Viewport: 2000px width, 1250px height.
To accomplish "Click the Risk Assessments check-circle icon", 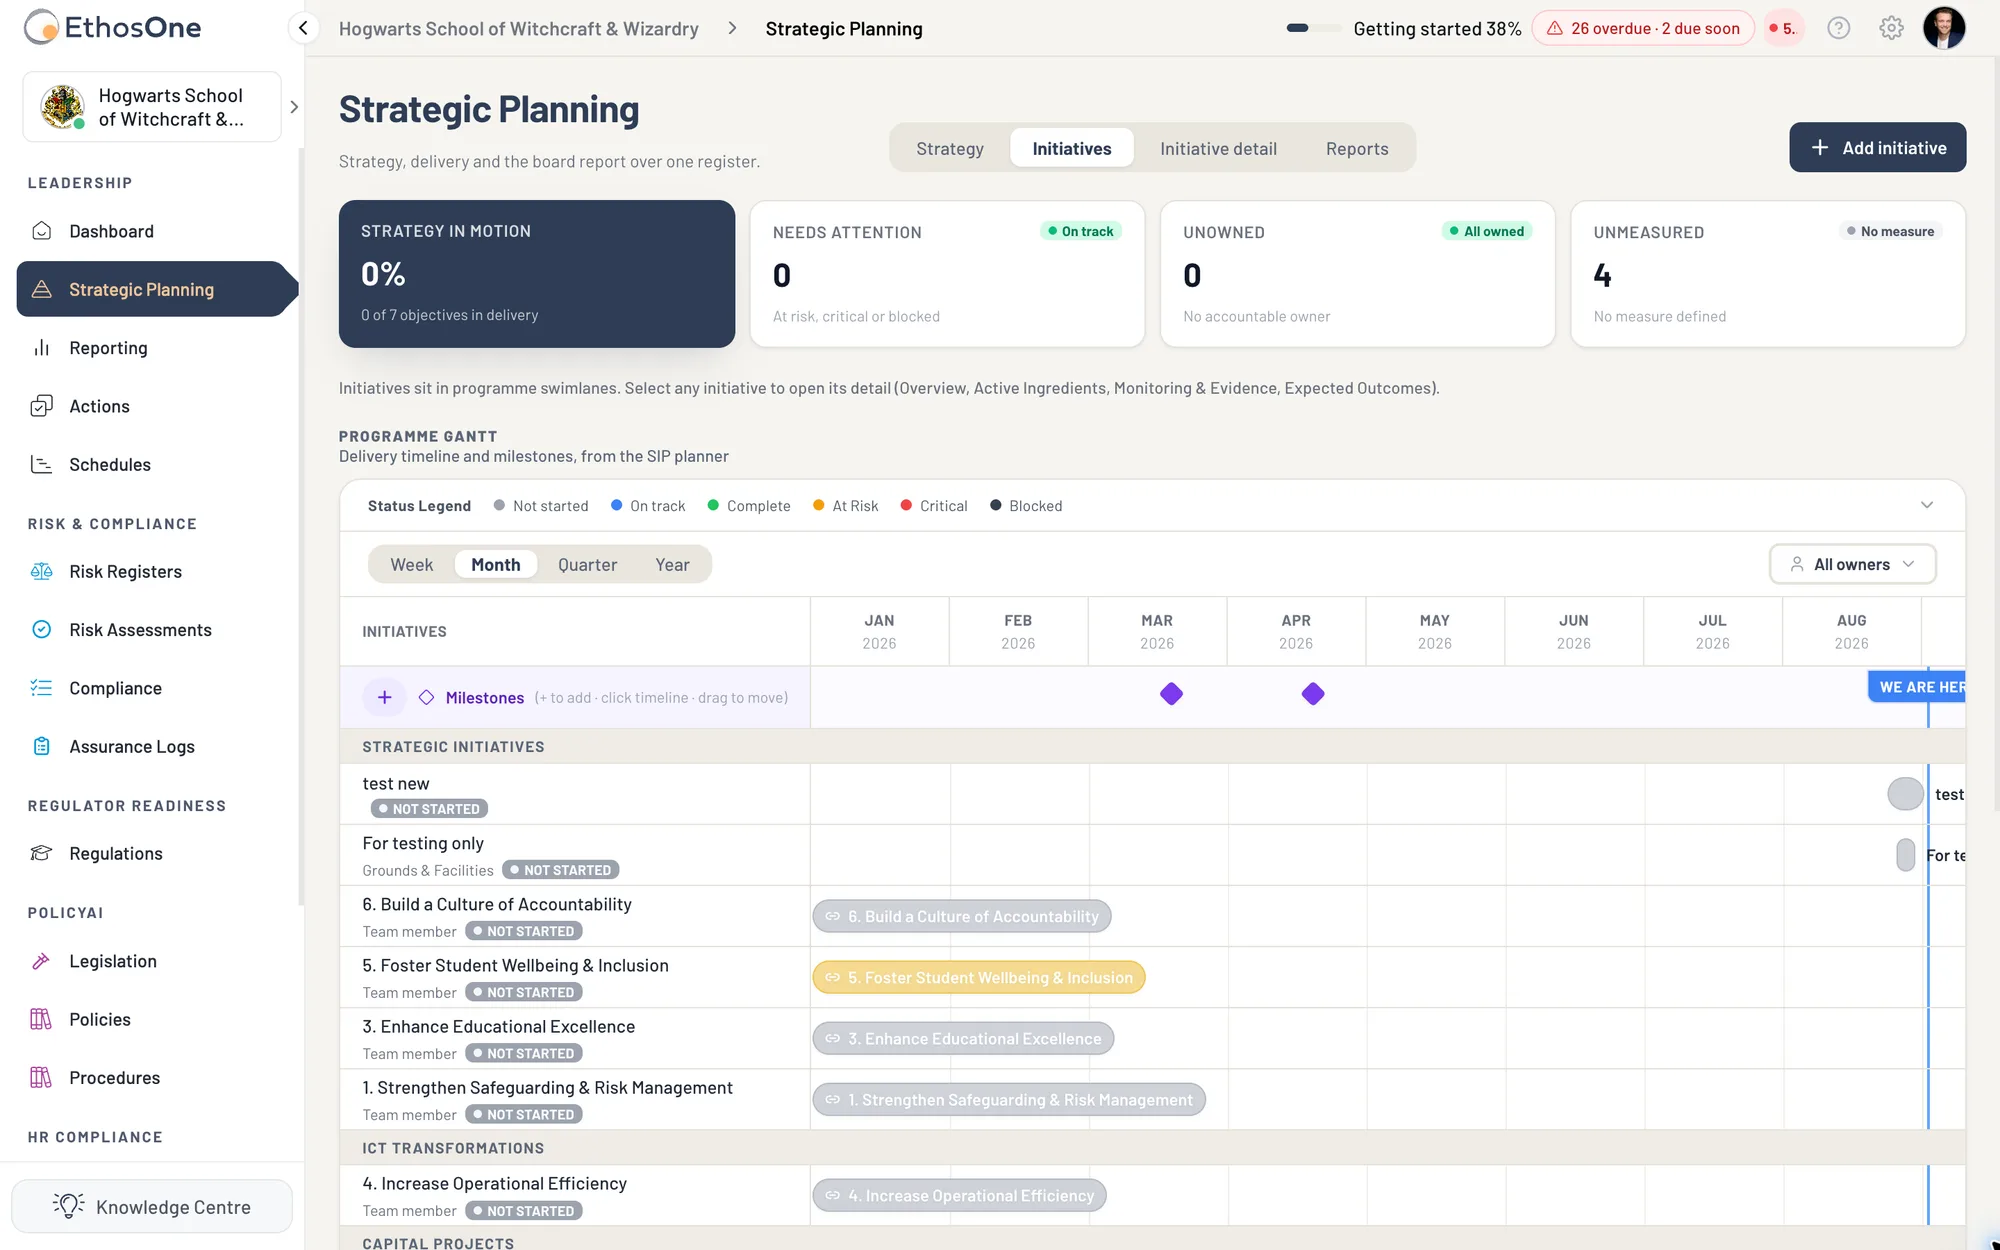I will [42, 629].
